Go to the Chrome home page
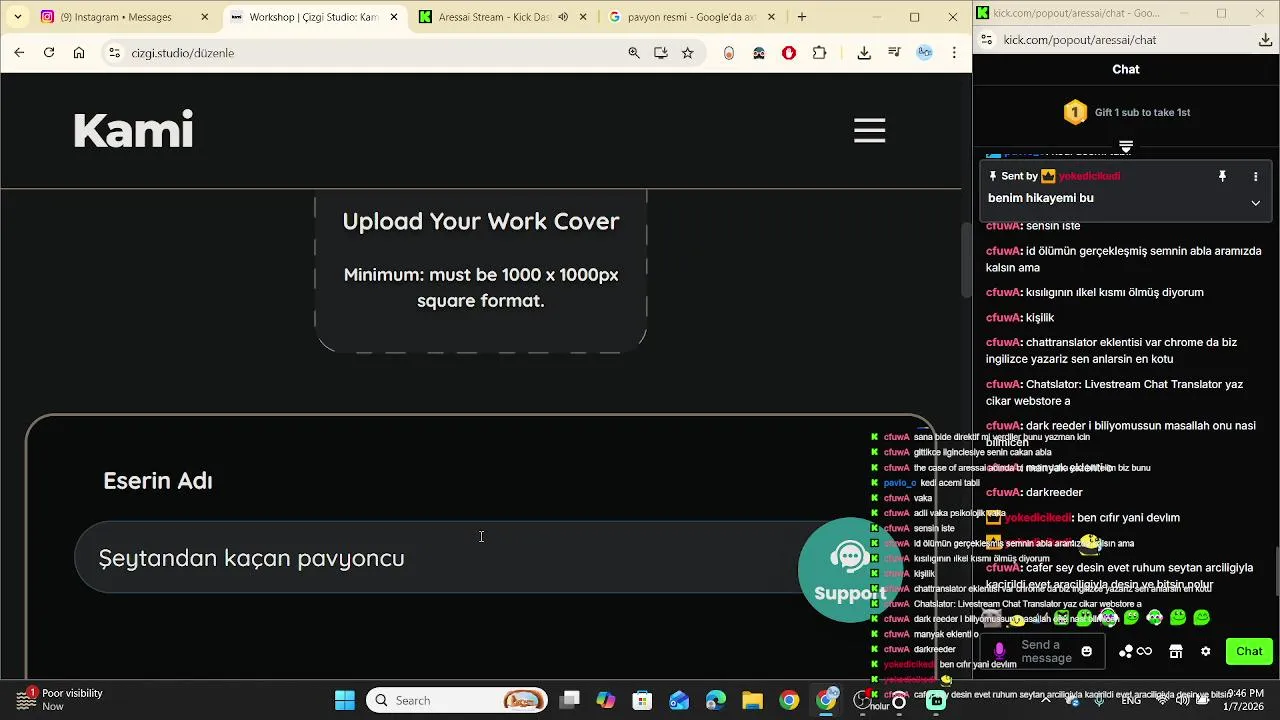Viewport: 1280px width, 720px height. tap(79, 53)
